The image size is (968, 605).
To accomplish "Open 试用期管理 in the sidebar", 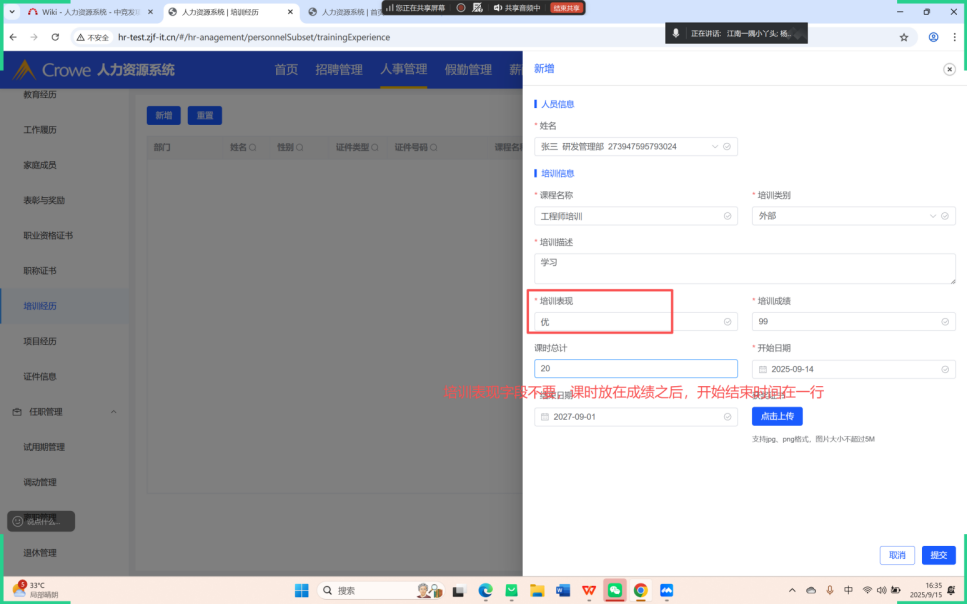I will click(44, 447).
